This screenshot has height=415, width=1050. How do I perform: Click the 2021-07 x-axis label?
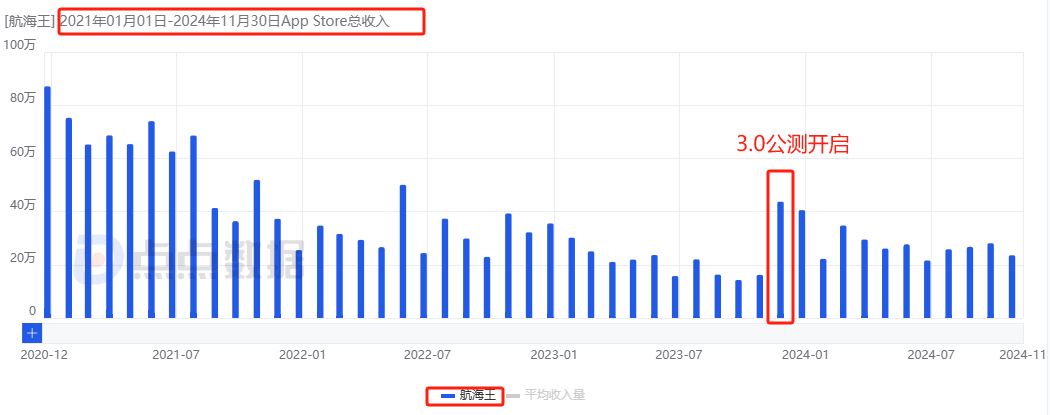(177, 355)
